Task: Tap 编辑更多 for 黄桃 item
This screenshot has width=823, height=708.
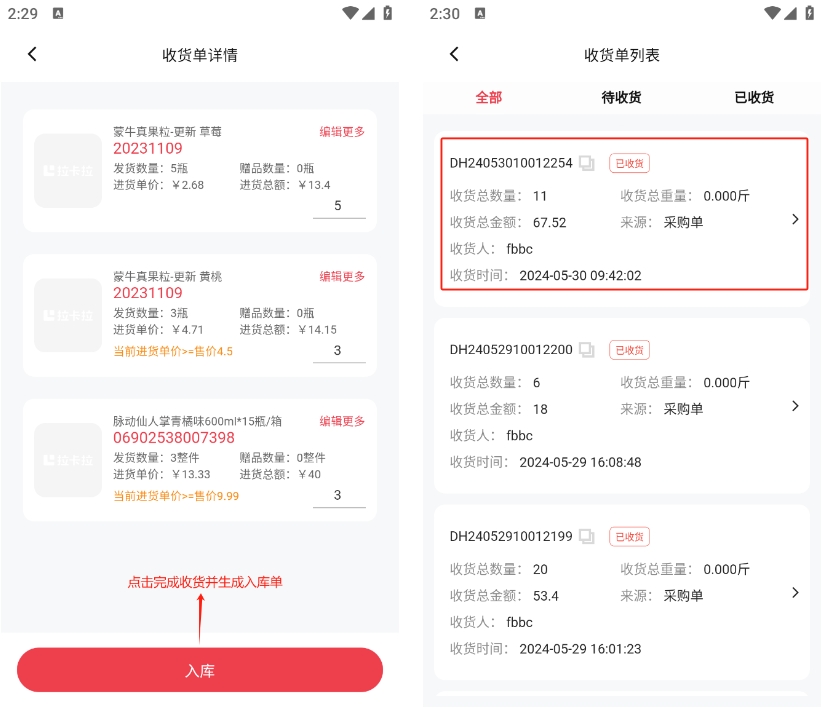Action: tap(342, 277)
